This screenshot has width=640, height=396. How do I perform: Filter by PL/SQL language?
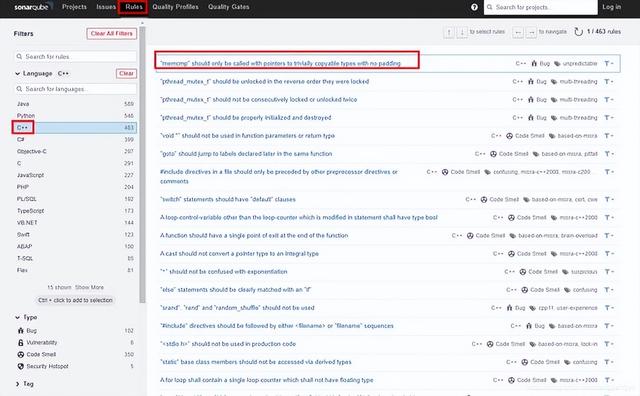pos(75,199)
